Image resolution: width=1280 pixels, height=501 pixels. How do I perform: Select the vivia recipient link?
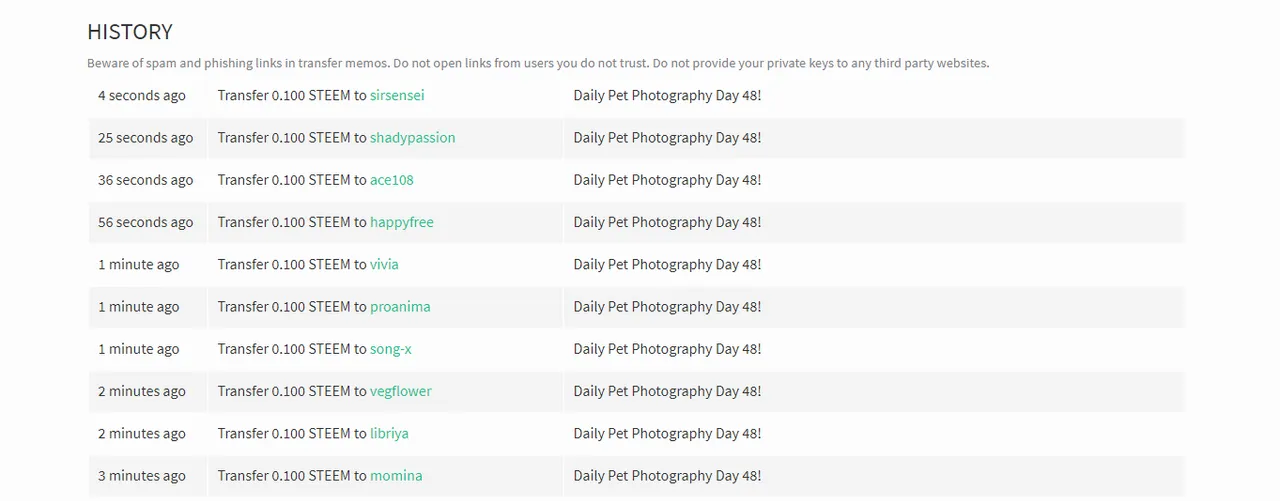[x=384, y=265]
